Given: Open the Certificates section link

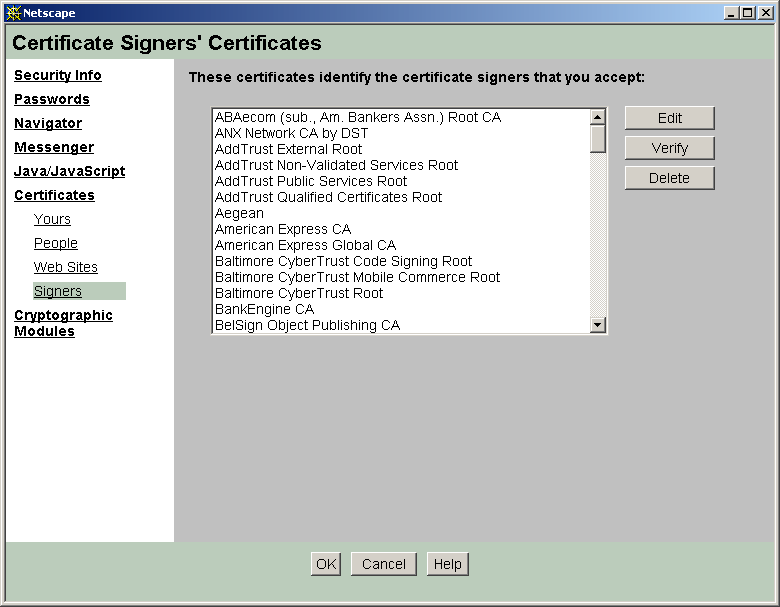Looking at the screenshot, I should tap(54, 195).
